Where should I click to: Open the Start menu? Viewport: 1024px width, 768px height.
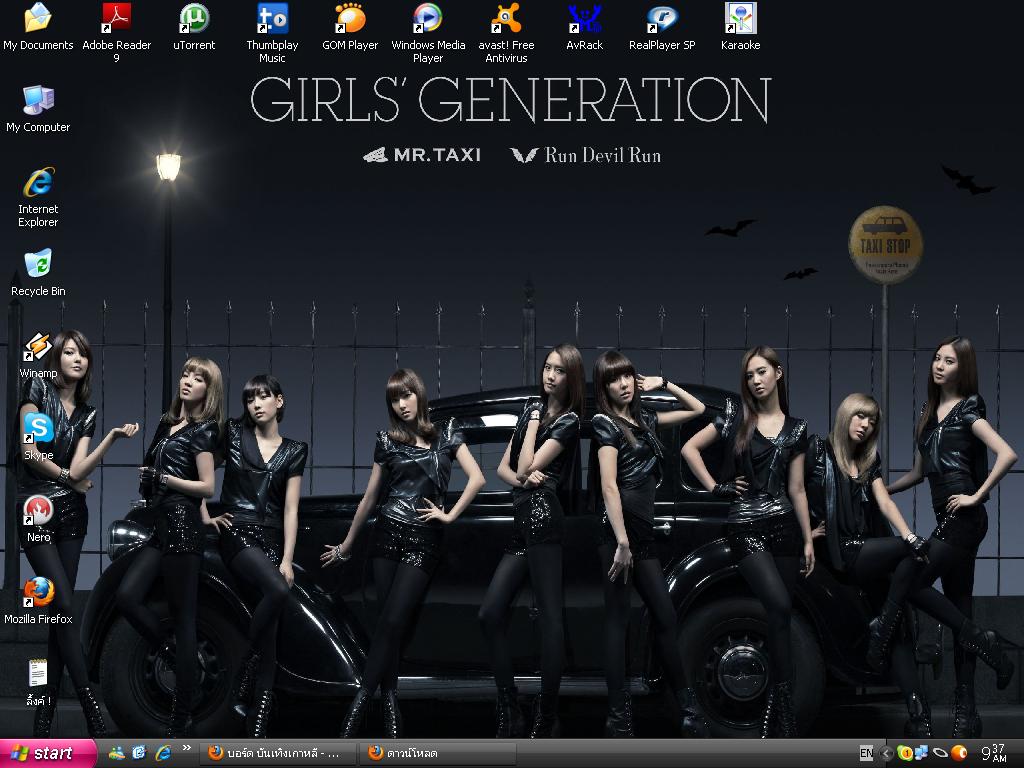pyautogui.click(x=48, y=754)
